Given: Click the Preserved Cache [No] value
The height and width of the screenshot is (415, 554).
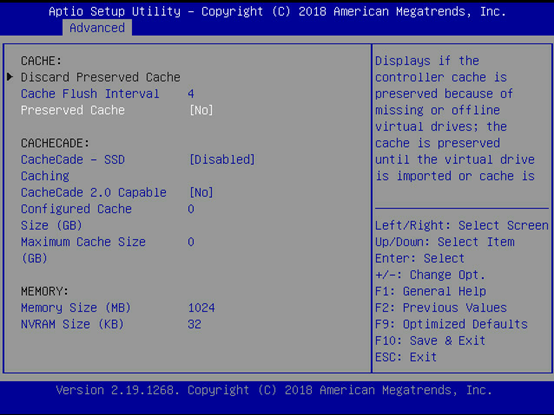Looking at the screenshot, I should 201,110.
